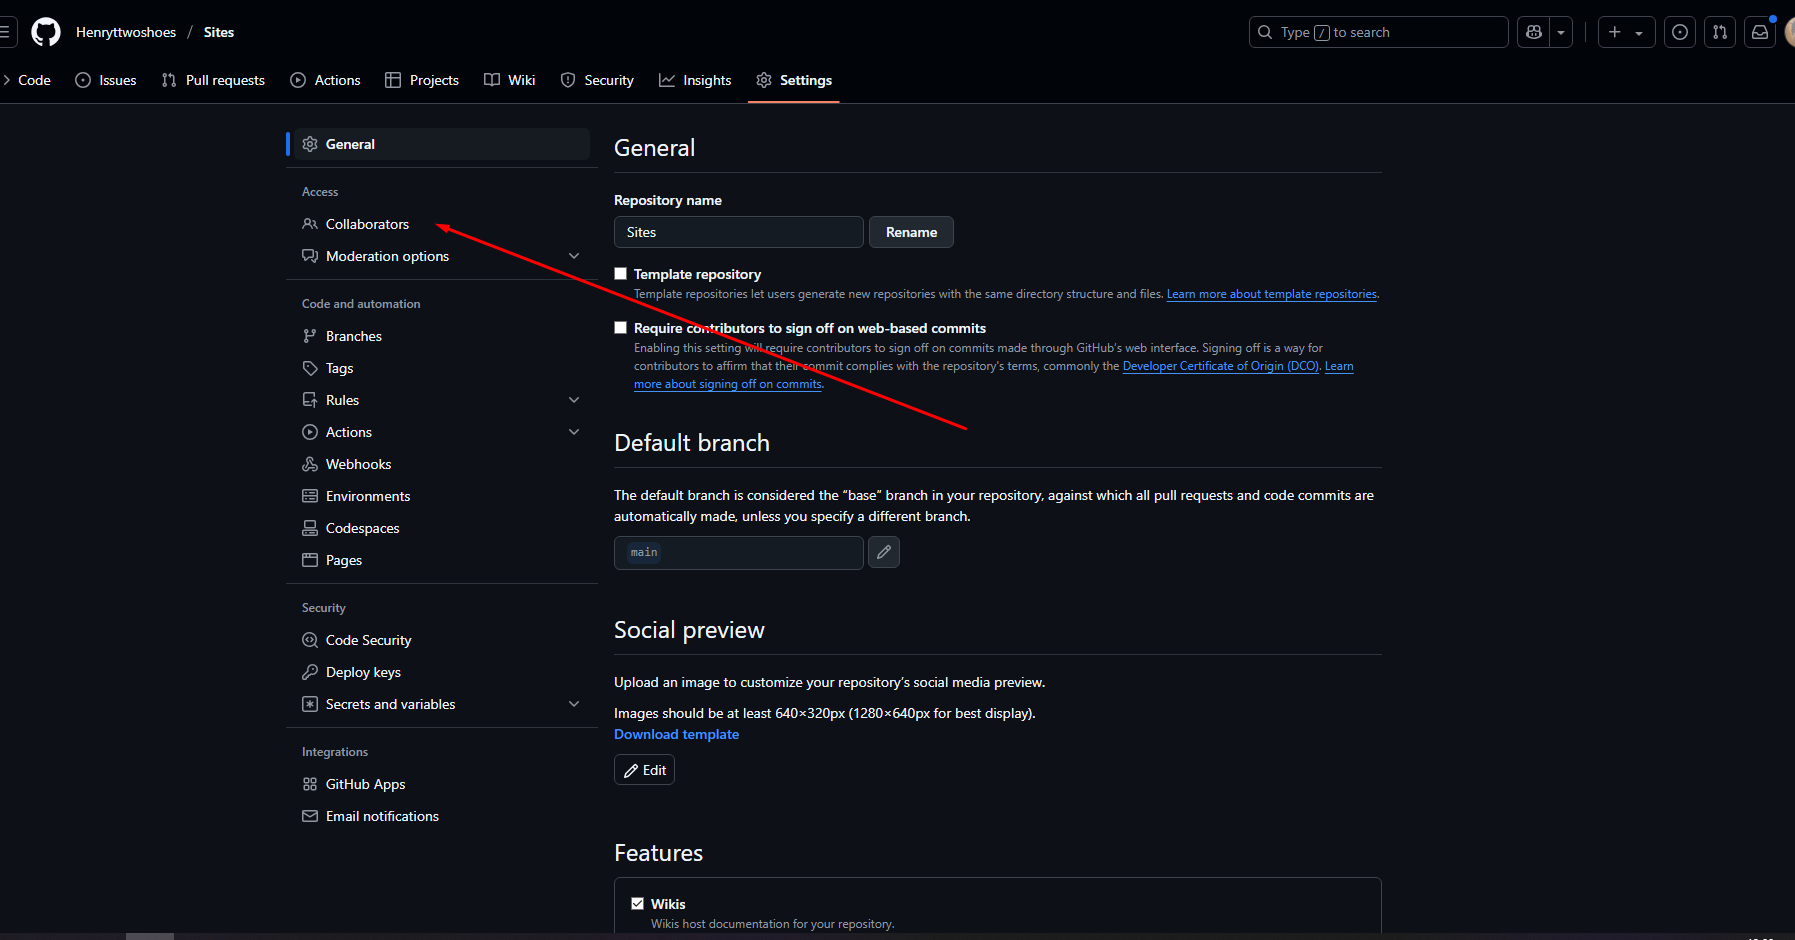
Task: Open the notifications inbox icon
Action: tap(1760, 32)
